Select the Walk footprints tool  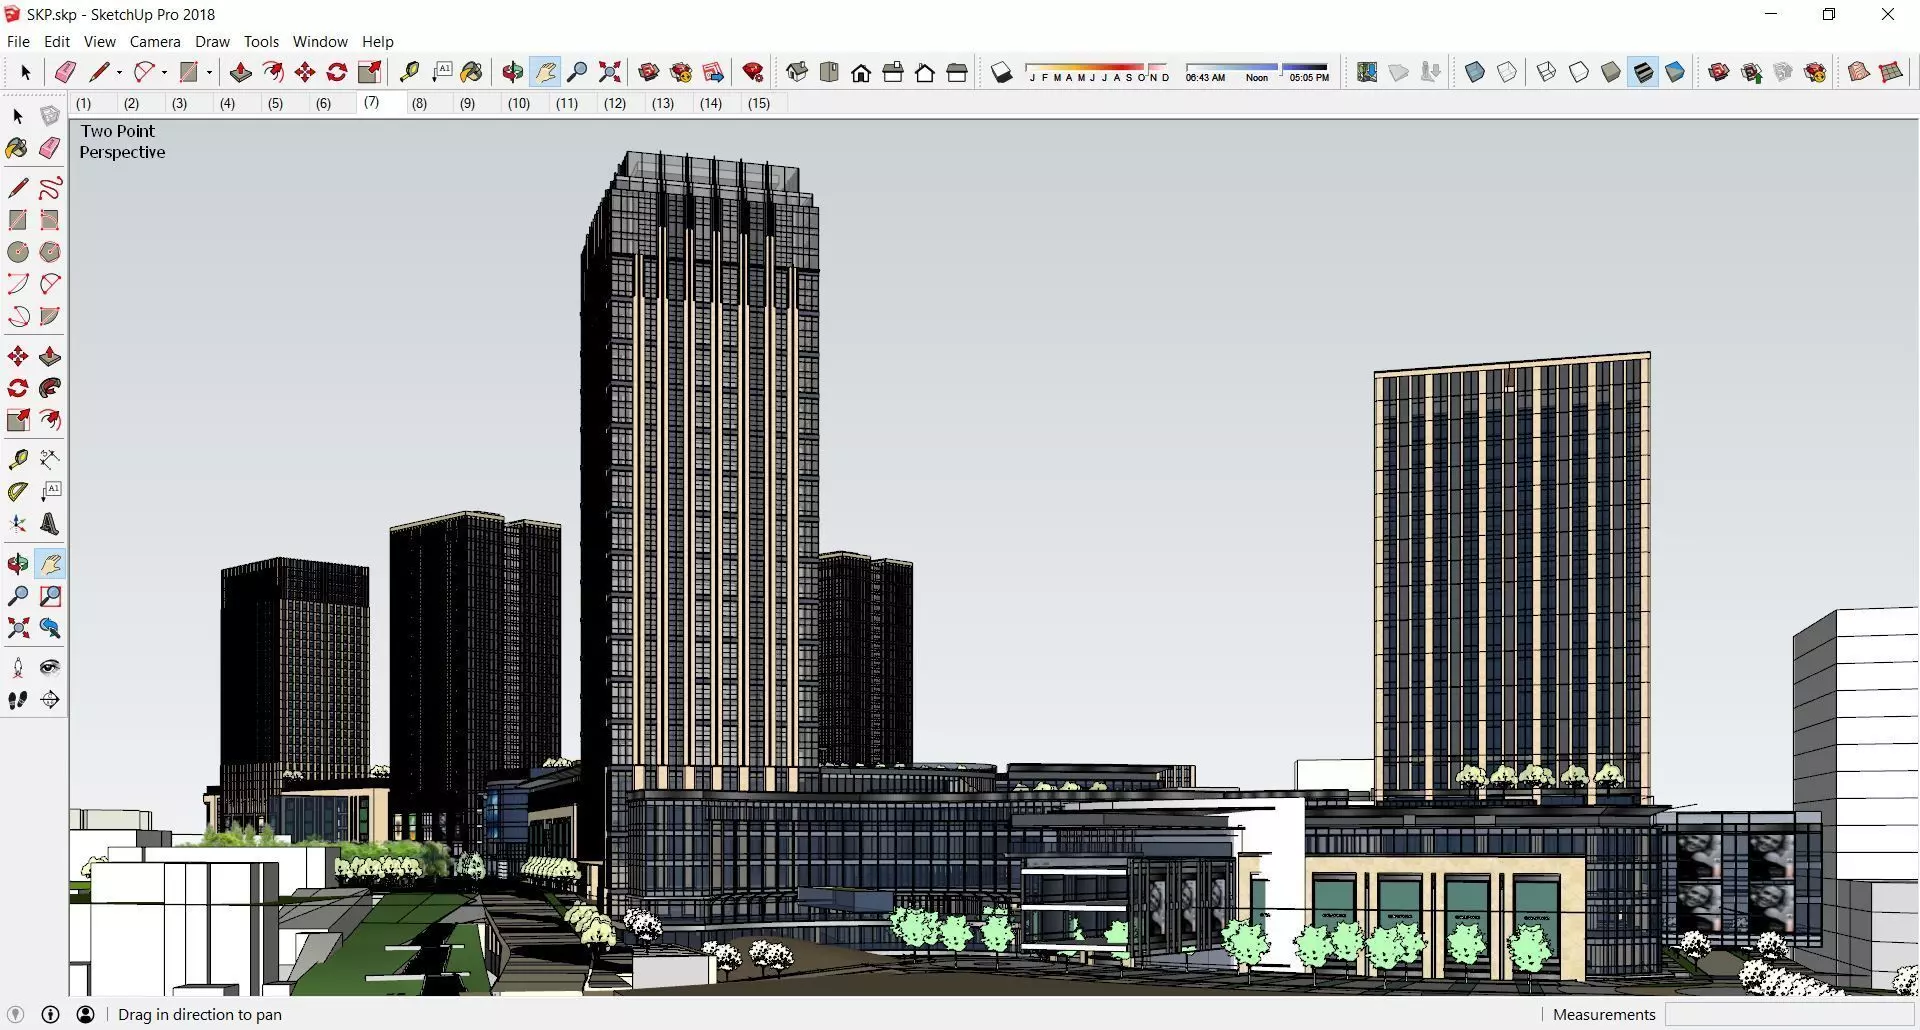18,700
